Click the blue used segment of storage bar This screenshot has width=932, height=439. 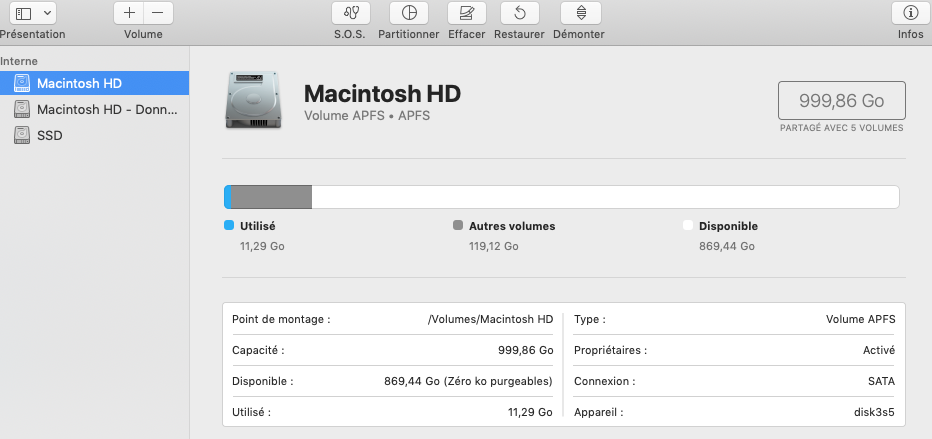[227, 197]
